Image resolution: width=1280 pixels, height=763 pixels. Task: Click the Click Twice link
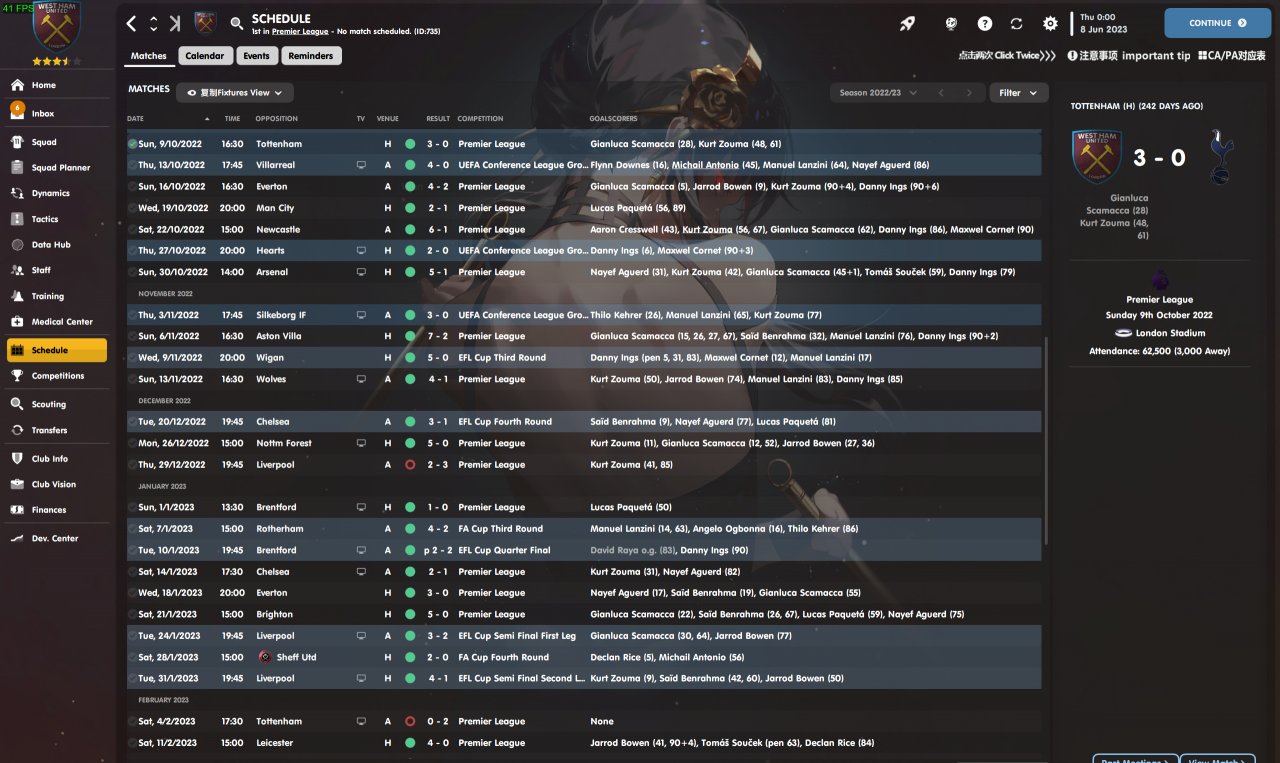coord(1007,56)
